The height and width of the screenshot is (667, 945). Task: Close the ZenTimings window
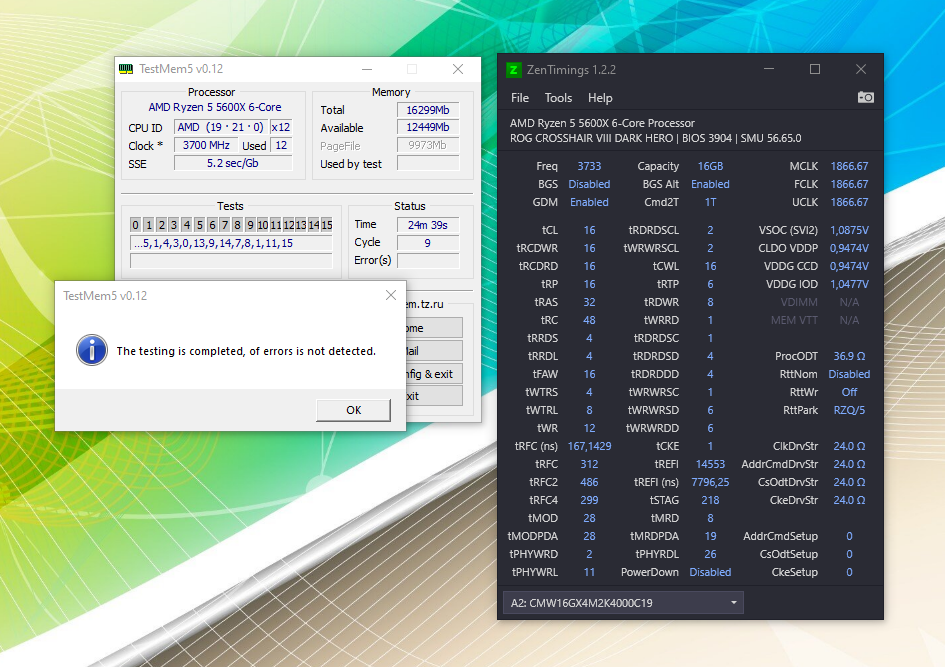click(x=860, y=69)
